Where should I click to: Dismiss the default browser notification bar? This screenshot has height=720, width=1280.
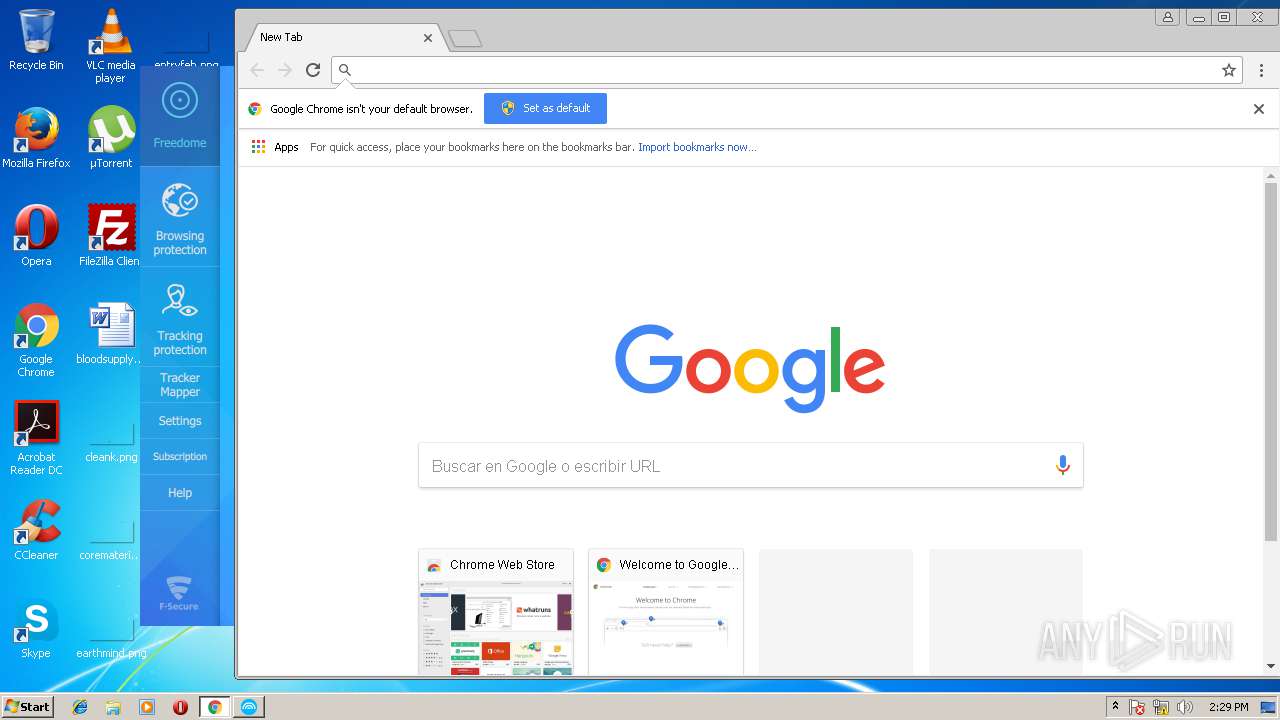(x=1259, y=109)
